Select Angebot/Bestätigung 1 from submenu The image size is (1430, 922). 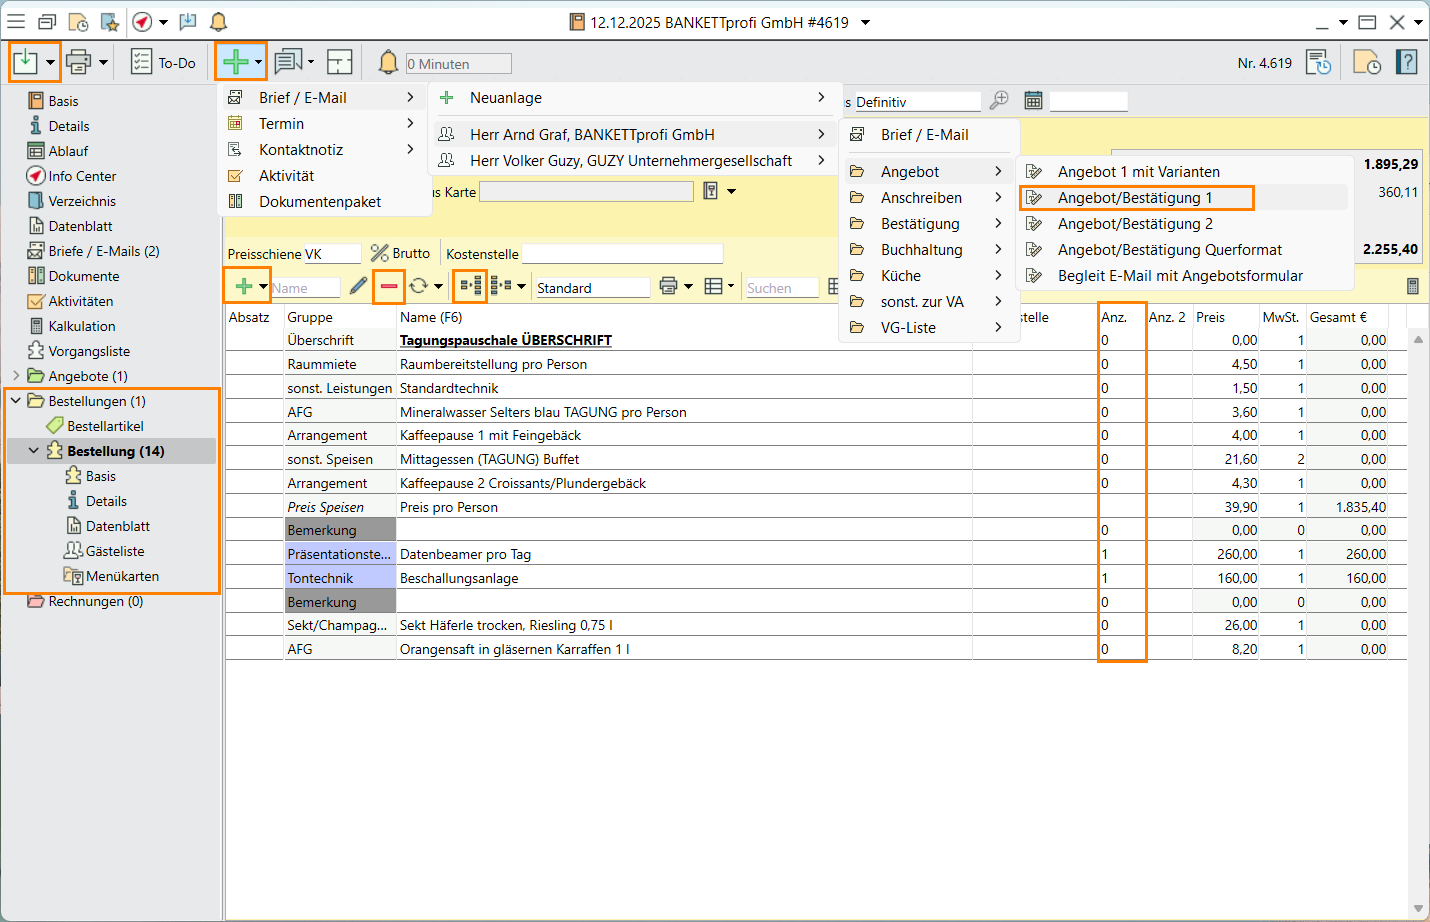tap(1134, 198)
